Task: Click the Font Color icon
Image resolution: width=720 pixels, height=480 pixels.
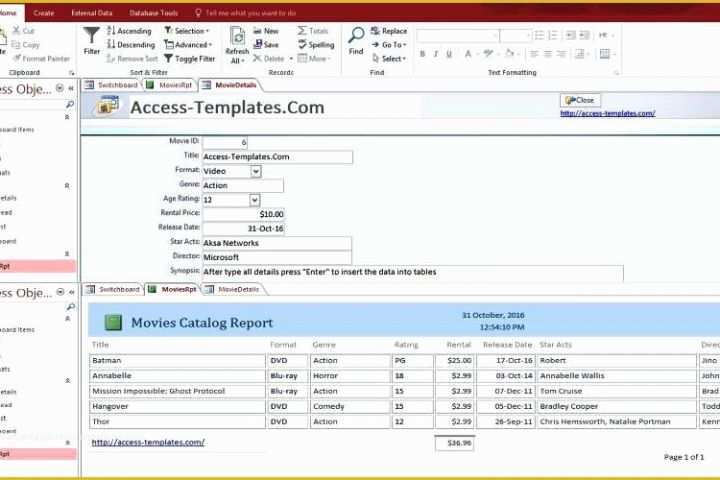Action: coord(467,54)
